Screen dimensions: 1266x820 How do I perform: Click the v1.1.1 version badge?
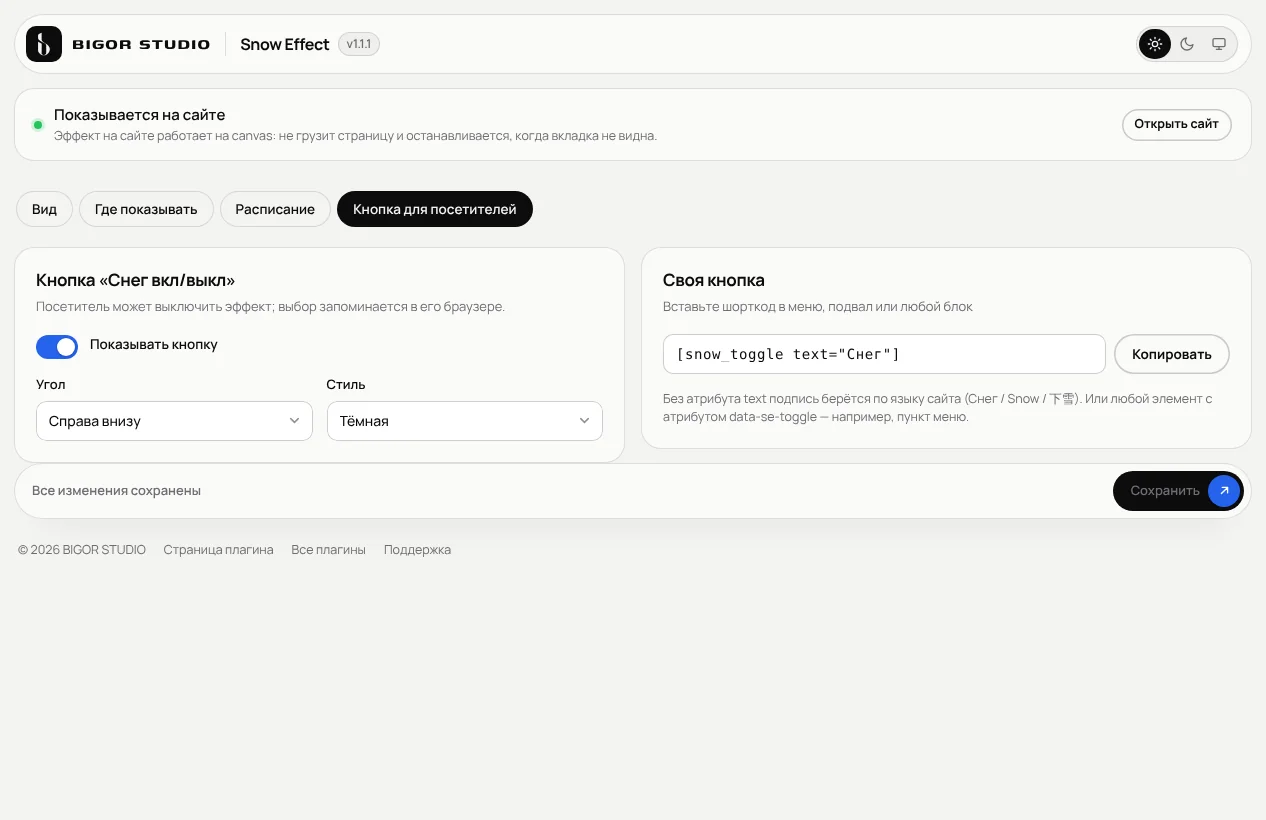click(359, 44)
